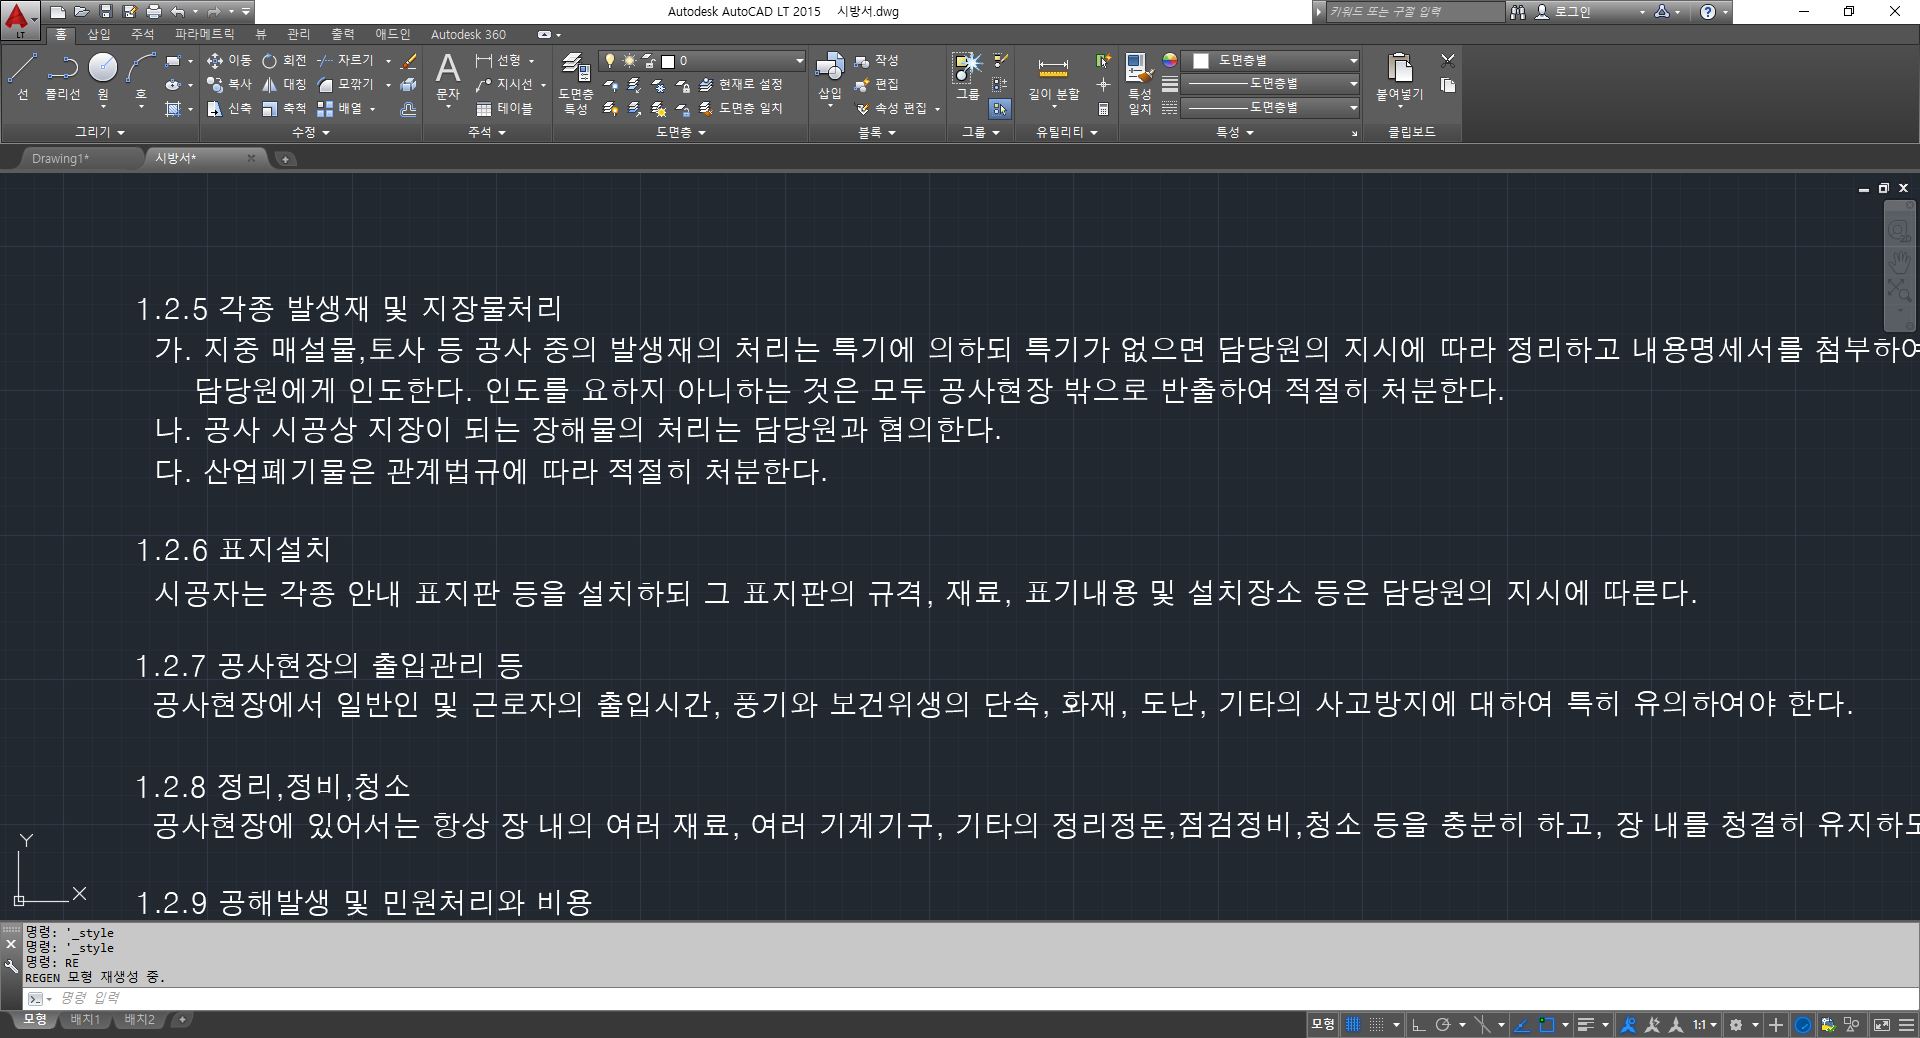
Task: Click the command line input field
Action: 200,997
